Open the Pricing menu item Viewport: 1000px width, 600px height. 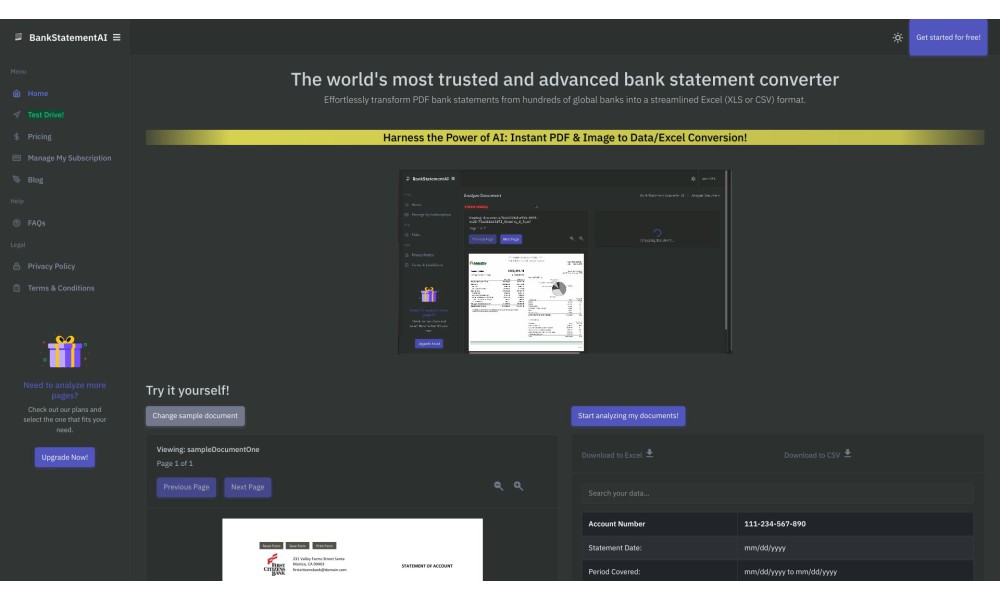40,136
